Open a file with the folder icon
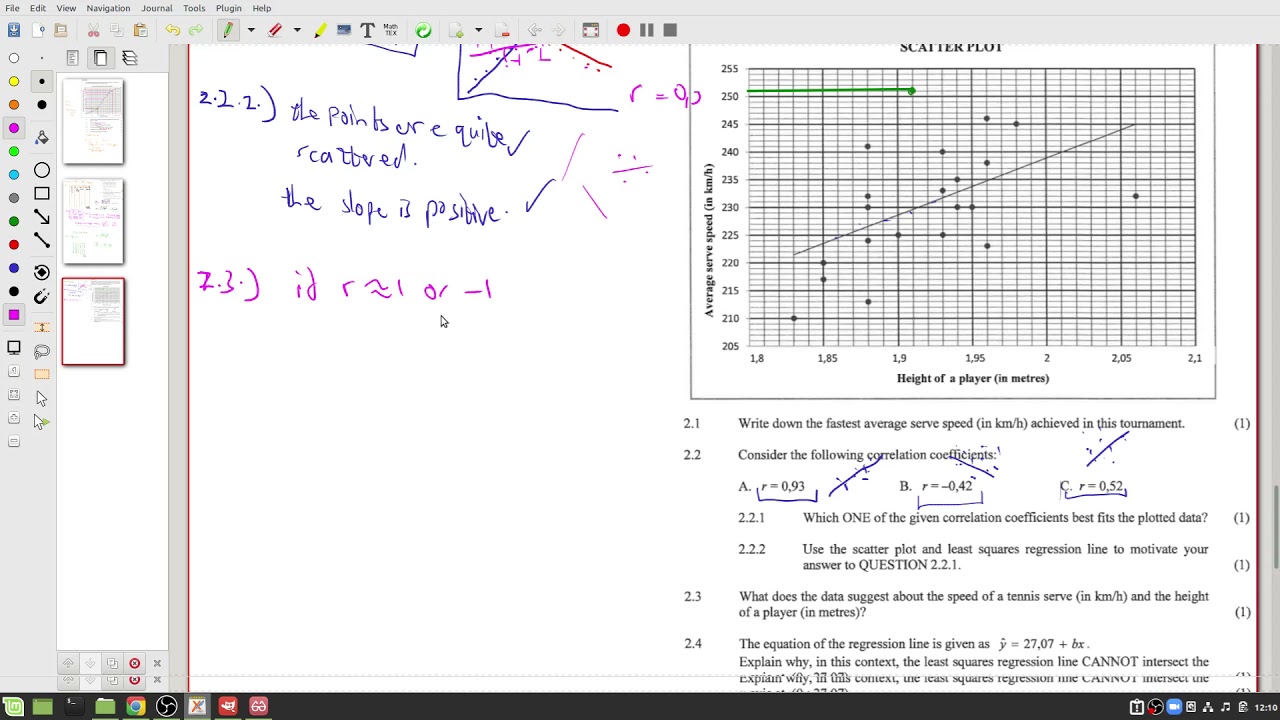The image size is (1280, 720). pos(59,30)
